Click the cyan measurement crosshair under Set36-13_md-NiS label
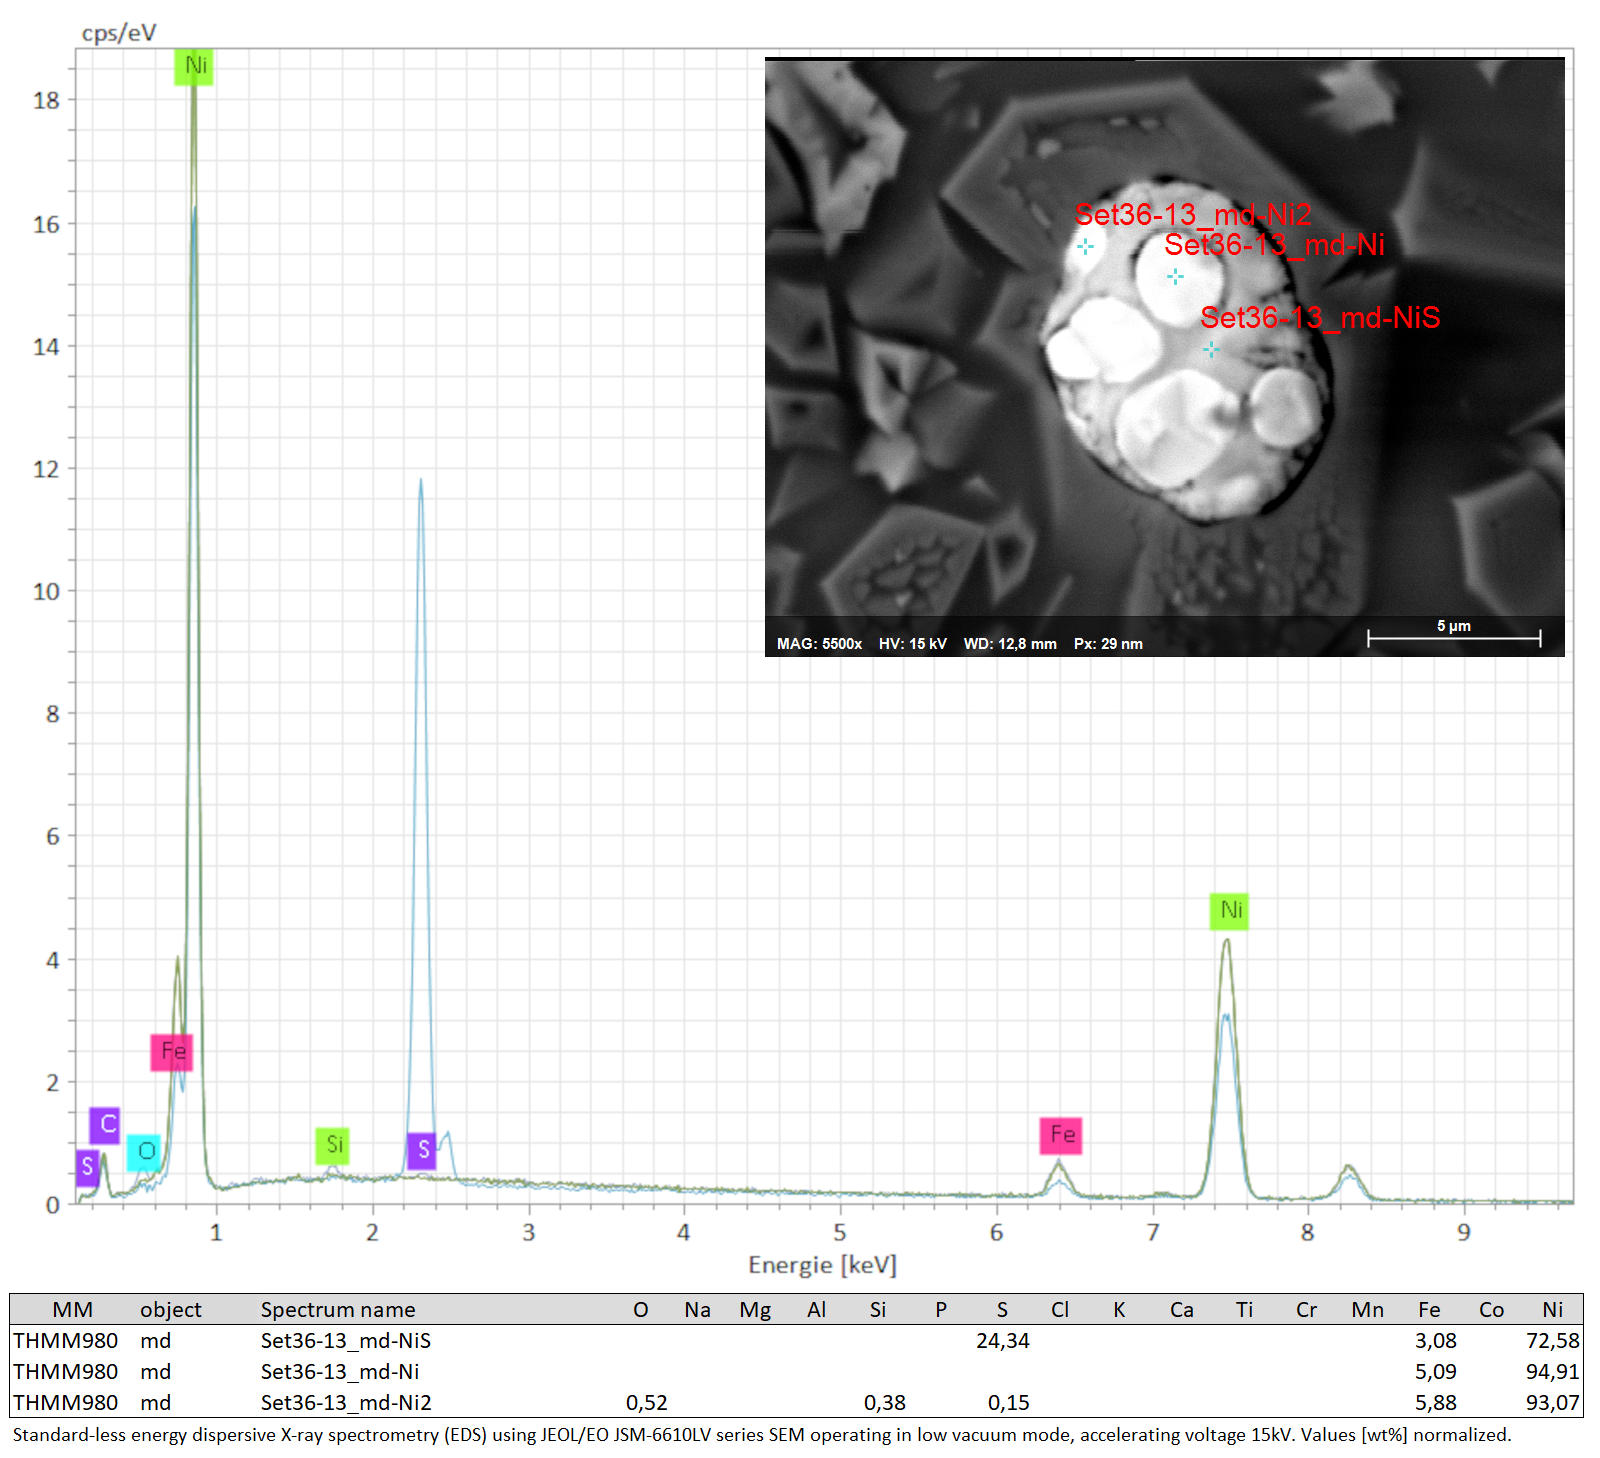 point(1211,349)
